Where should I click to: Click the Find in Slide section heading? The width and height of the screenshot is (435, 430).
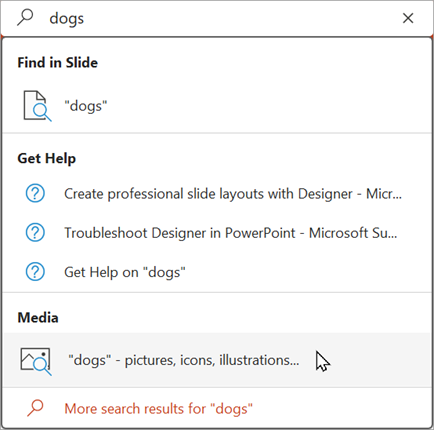[58, 63]
